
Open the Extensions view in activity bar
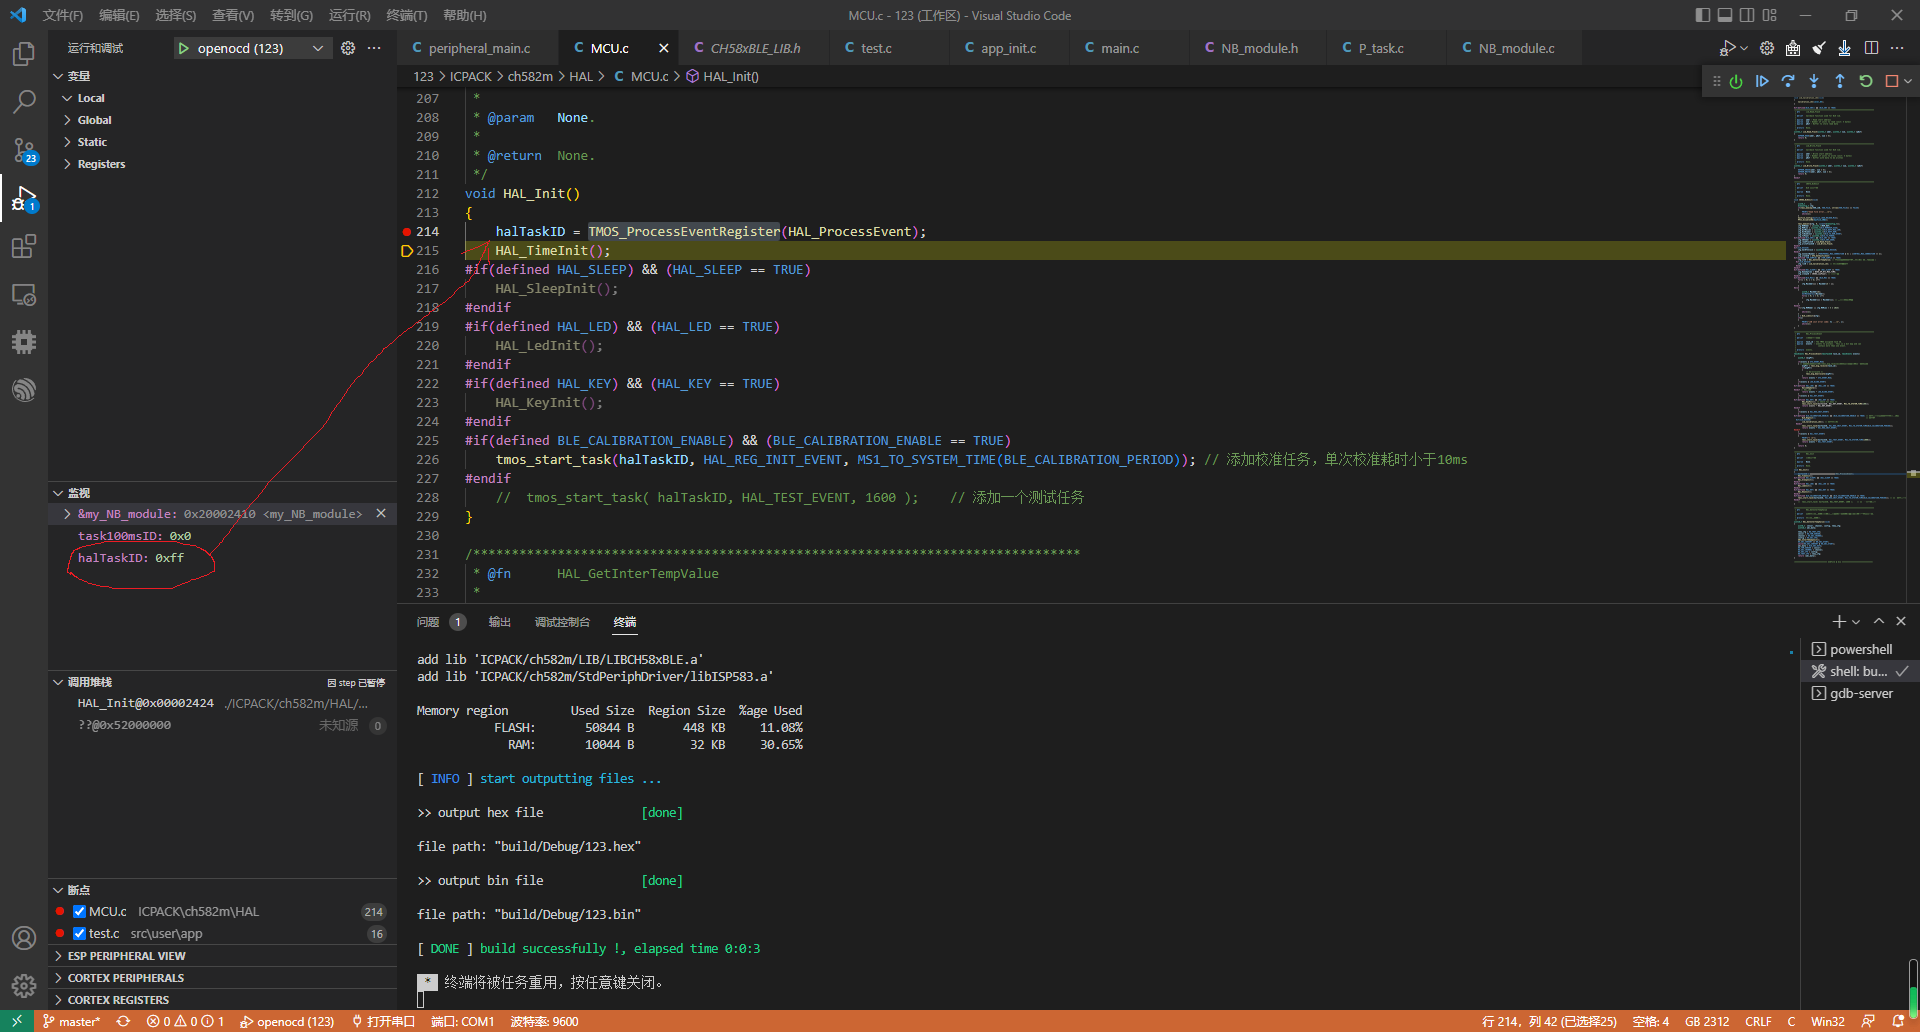(x=24, y=246)
